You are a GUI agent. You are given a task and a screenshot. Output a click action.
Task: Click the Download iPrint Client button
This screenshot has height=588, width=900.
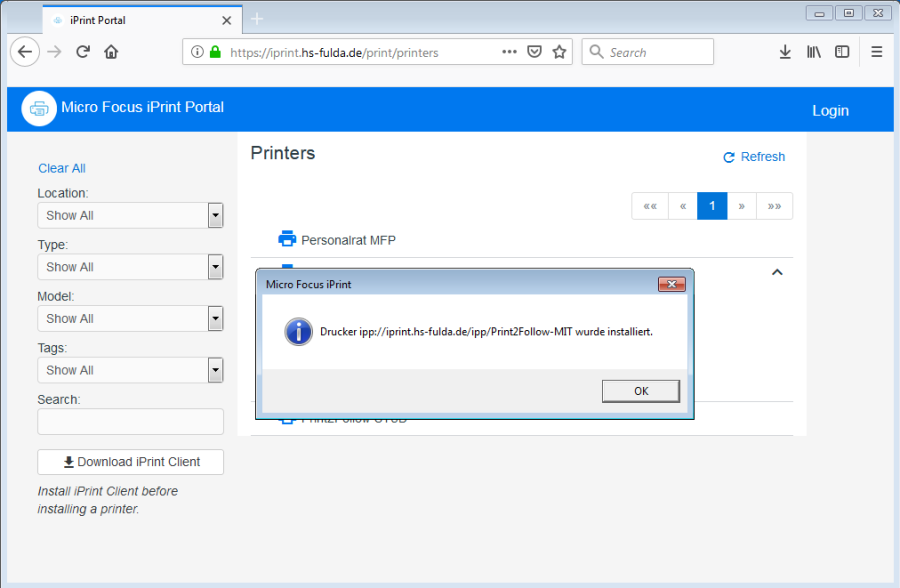tap(130, 461)
